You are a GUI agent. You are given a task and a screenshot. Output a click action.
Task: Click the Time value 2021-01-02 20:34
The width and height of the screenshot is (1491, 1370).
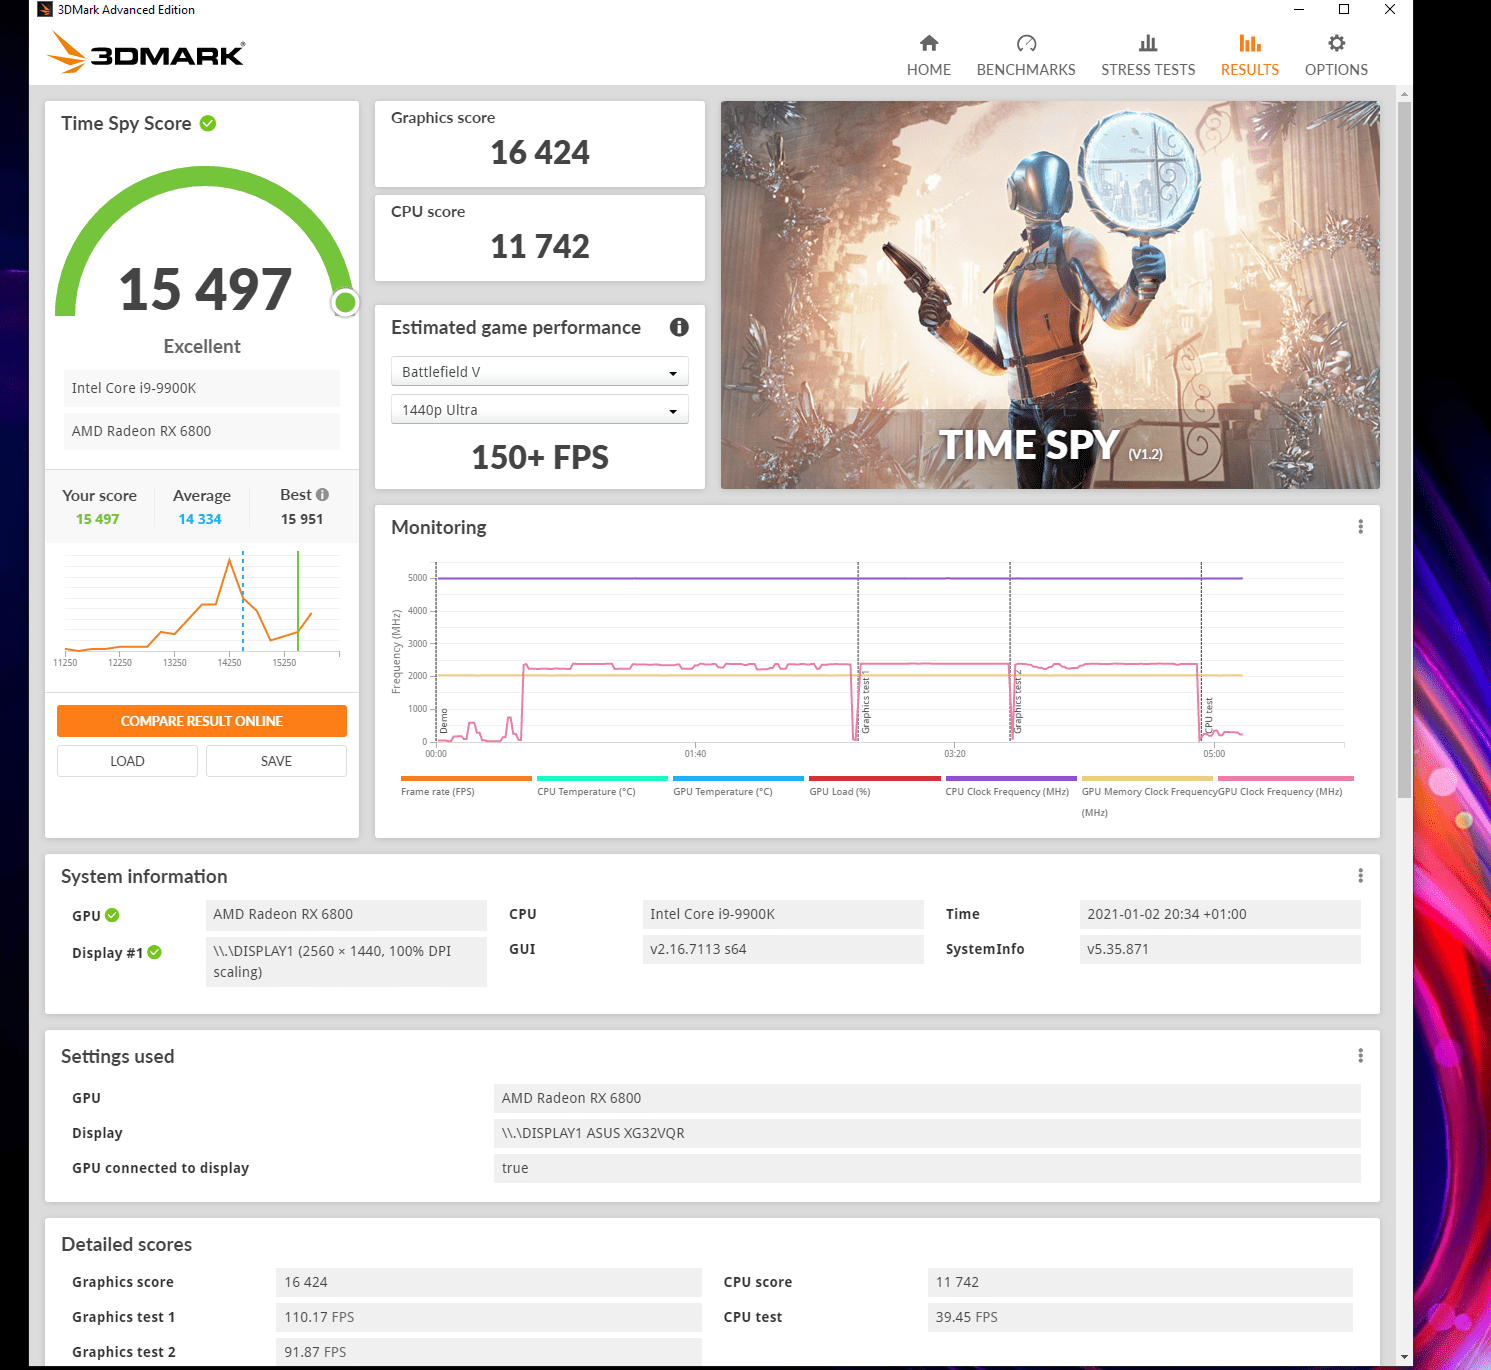1220,914
